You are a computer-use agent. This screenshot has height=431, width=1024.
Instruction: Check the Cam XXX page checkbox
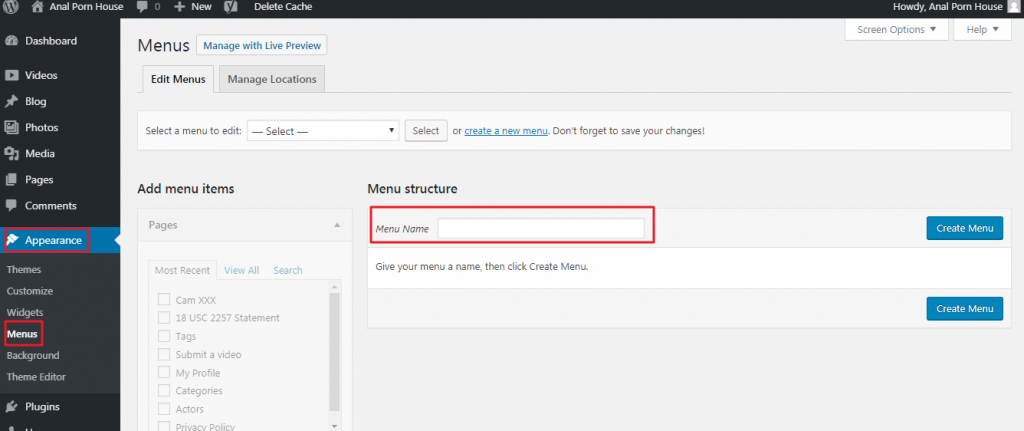click(164, 300)
